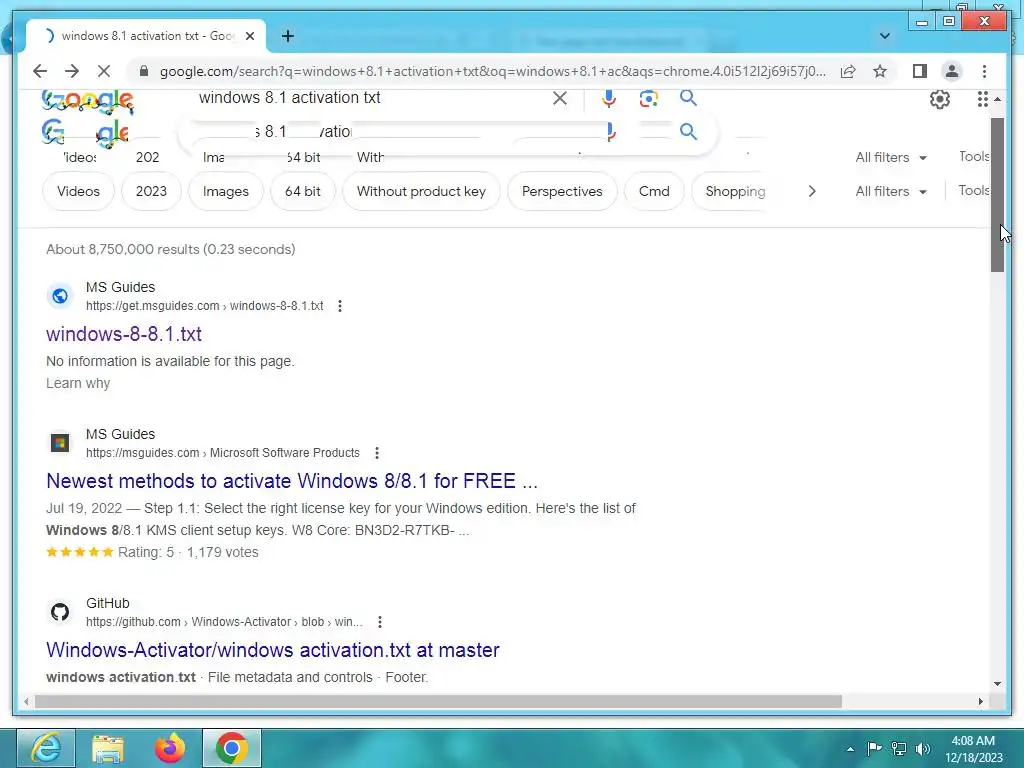Click the lock site info icon
This screenshot has width=1024, height=768.
click(x=144, y=71)
